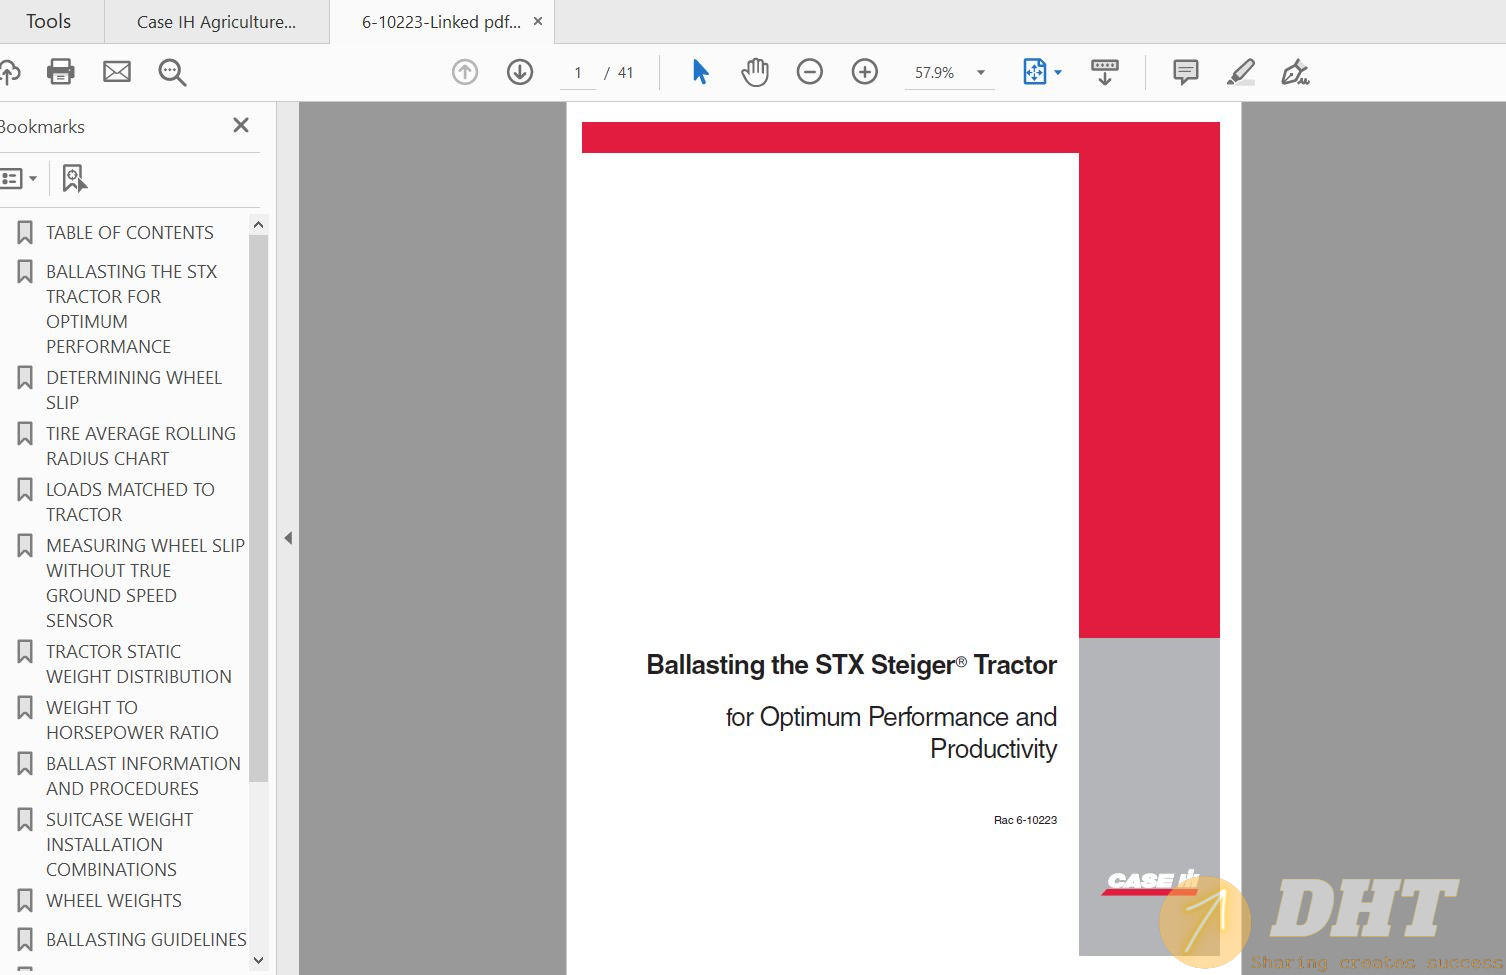Activate the Hand pan tool
Viewport: 1506px width, 975px height.
tap(755, 72)
